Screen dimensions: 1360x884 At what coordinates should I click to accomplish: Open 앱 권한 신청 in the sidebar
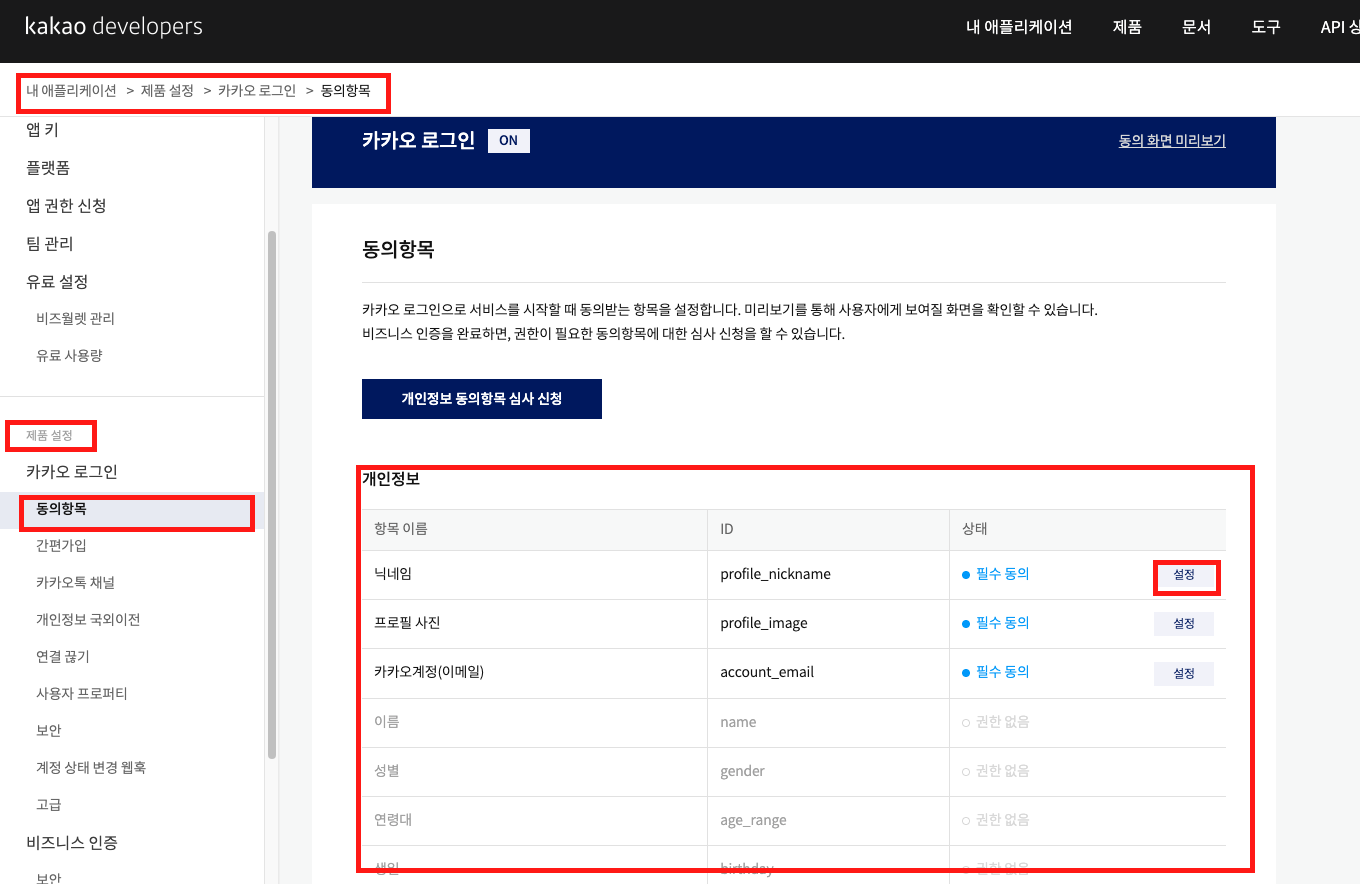(66, 205)
